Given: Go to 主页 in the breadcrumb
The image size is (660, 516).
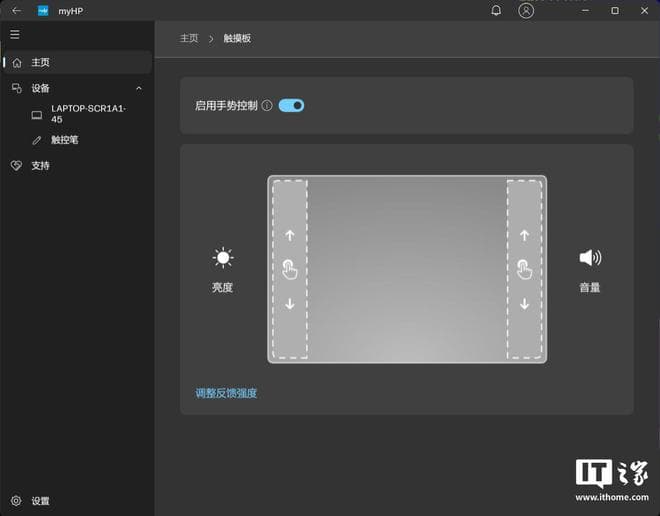Looking at the screenshot, I should [x=189, y=38].
